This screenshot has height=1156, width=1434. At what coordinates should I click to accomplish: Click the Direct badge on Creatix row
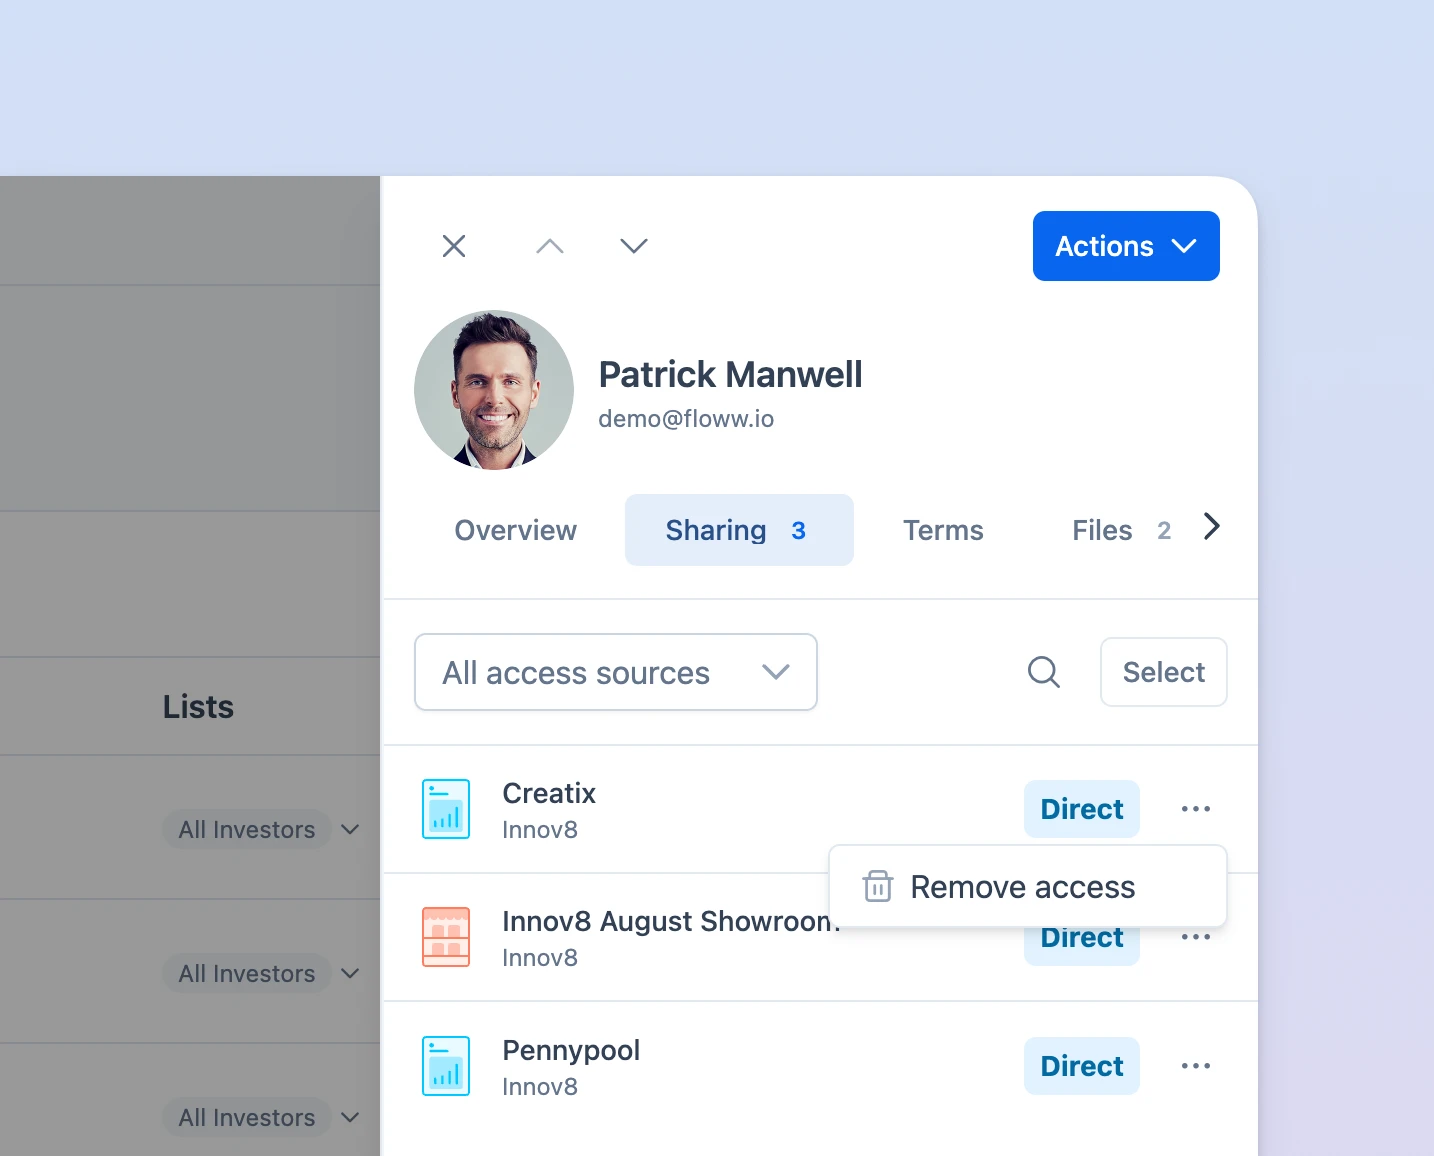point(1082,809)
